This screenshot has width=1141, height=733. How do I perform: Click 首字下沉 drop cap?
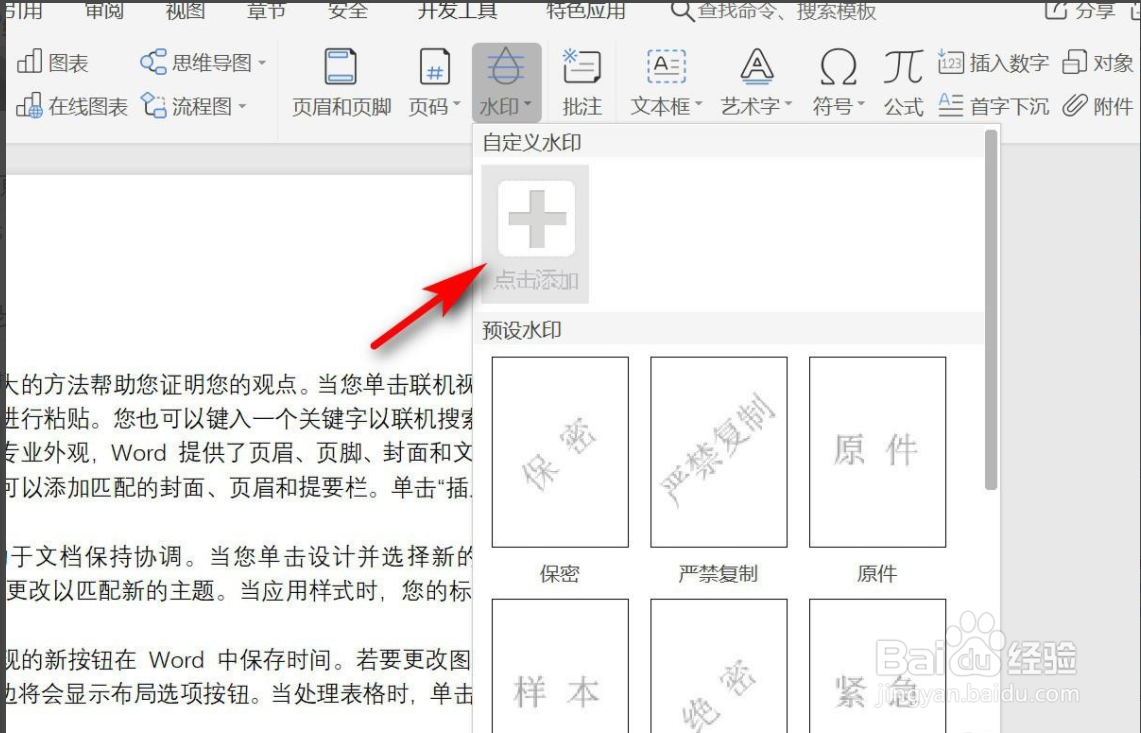pyautogui.click(x=993, y=106)
